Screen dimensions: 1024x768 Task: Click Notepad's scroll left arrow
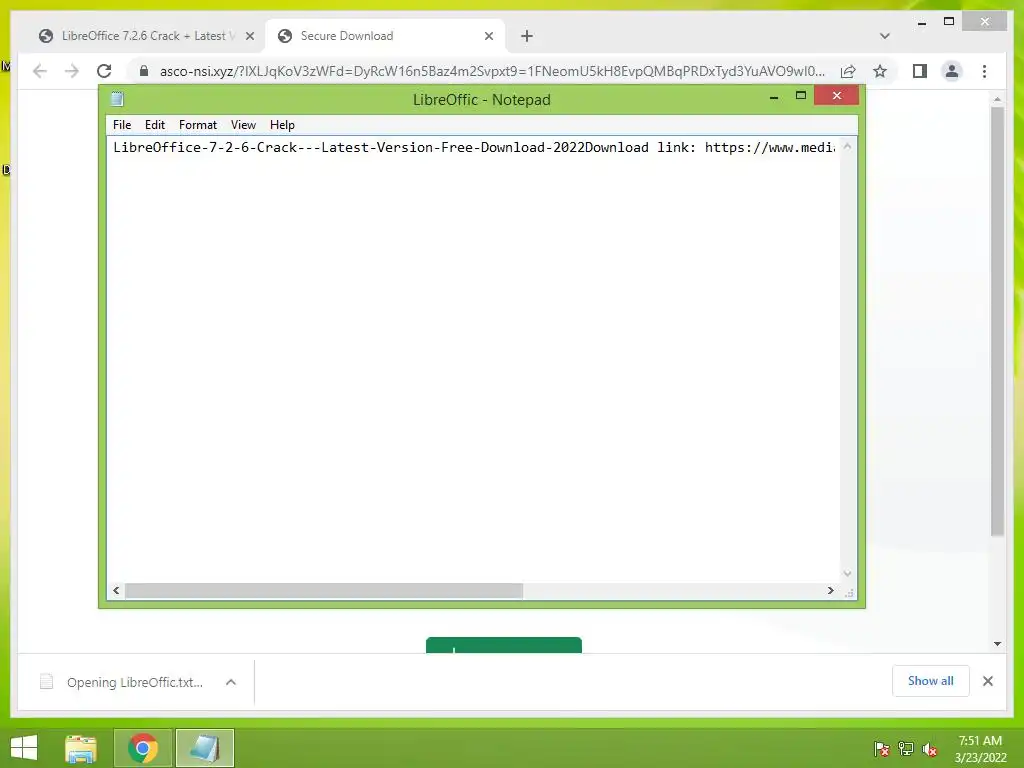116,590
